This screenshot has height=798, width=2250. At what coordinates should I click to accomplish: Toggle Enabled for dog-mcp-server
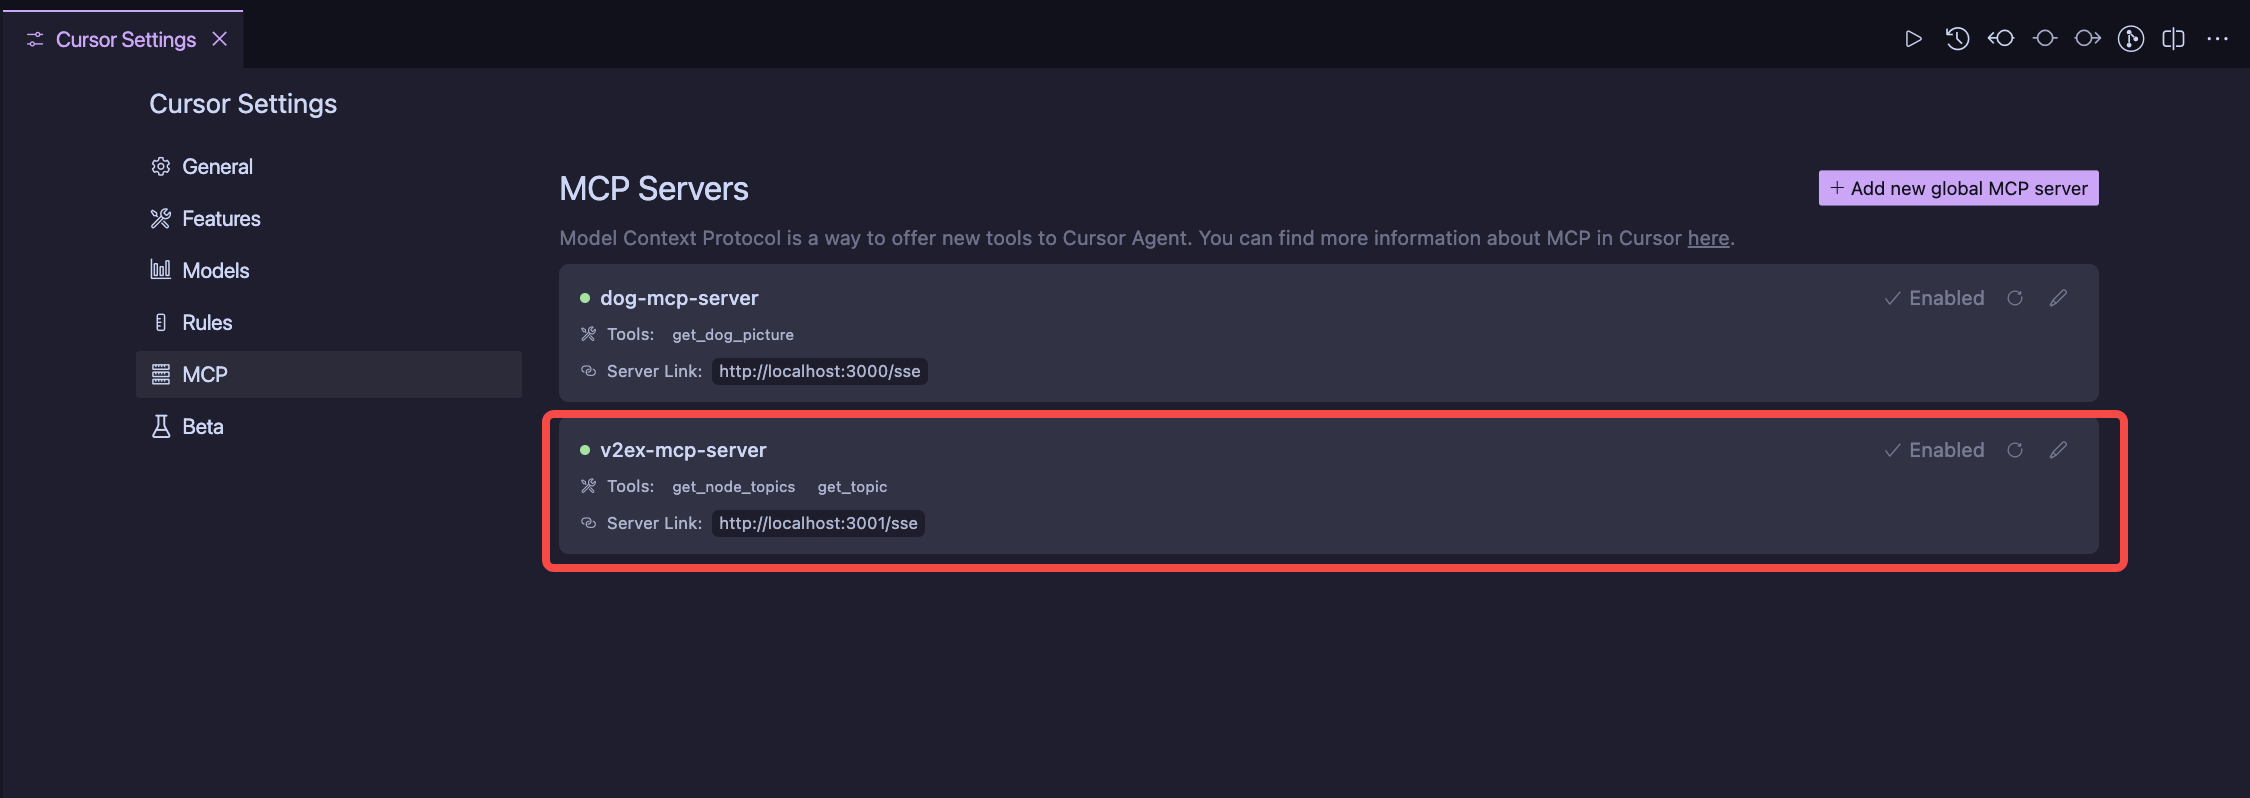pyautogui.click(x=1934, y=298)
